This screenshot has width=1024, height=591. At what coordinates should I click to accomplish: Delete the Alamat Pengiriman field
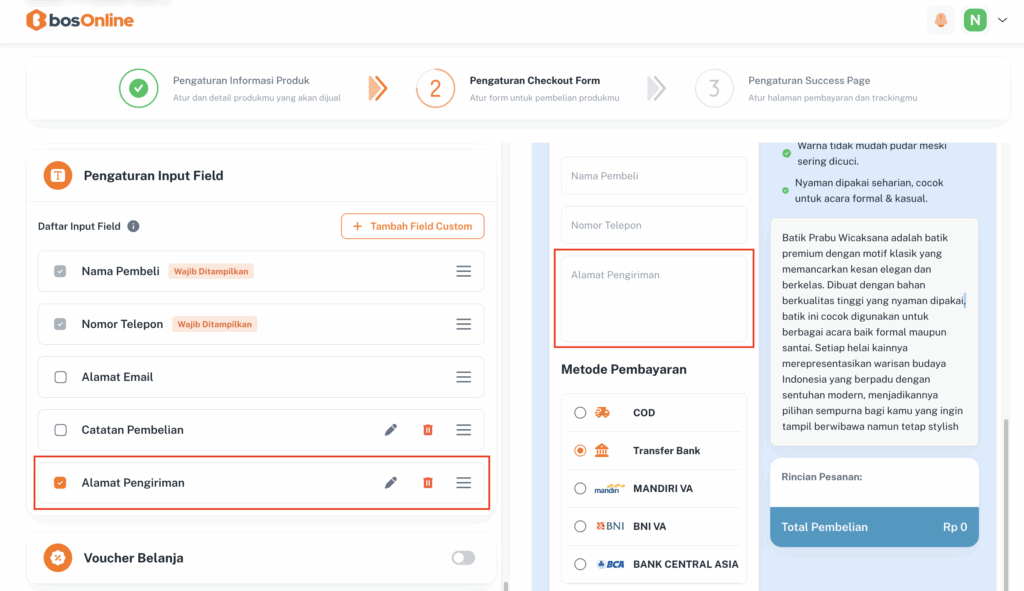point(428,483)
